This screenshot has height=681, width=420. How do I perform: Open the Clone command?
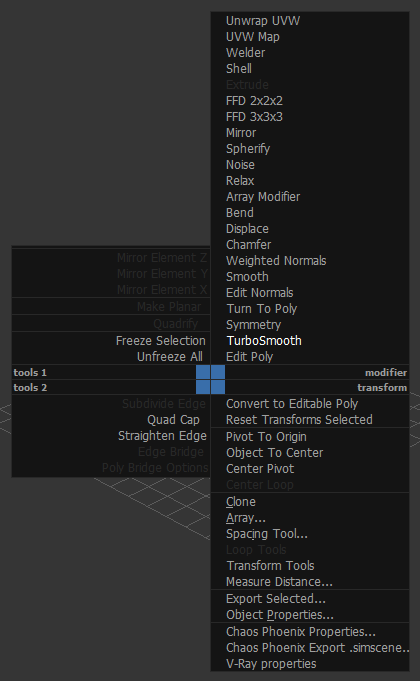[x=241, y=502]
